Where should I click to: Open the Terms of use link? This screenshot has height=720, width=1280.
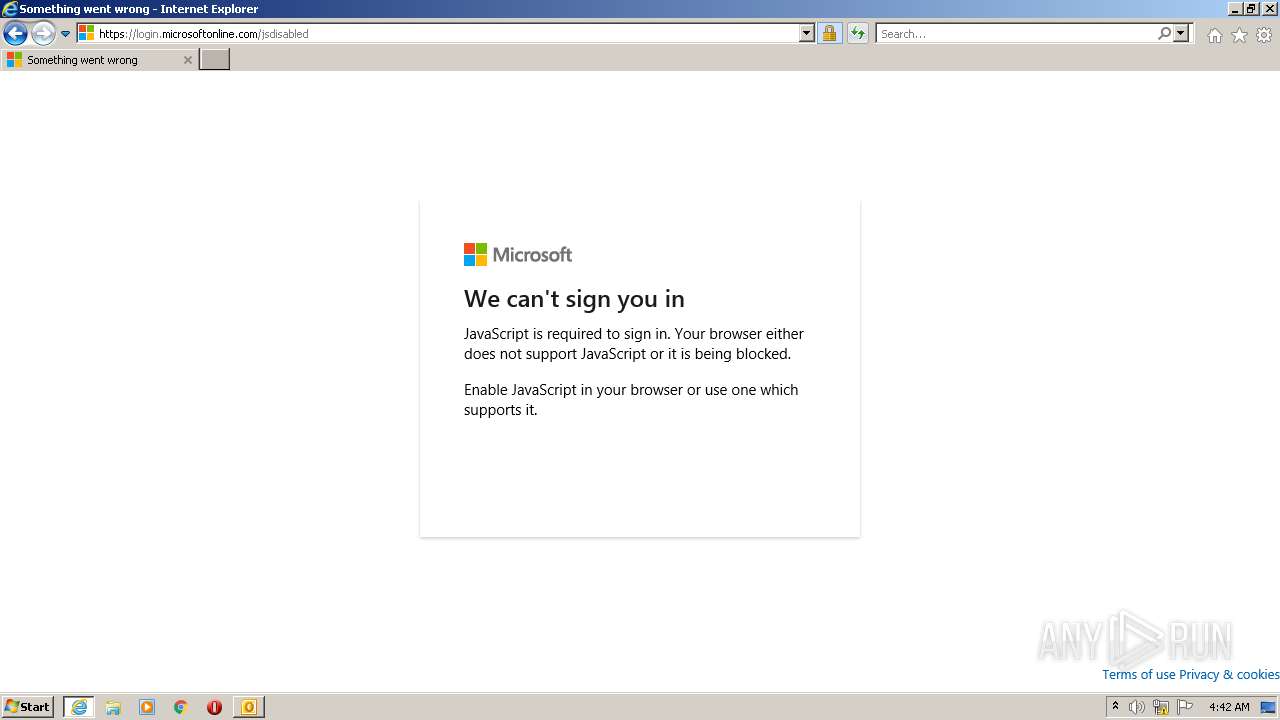[x=1139, y=674]
